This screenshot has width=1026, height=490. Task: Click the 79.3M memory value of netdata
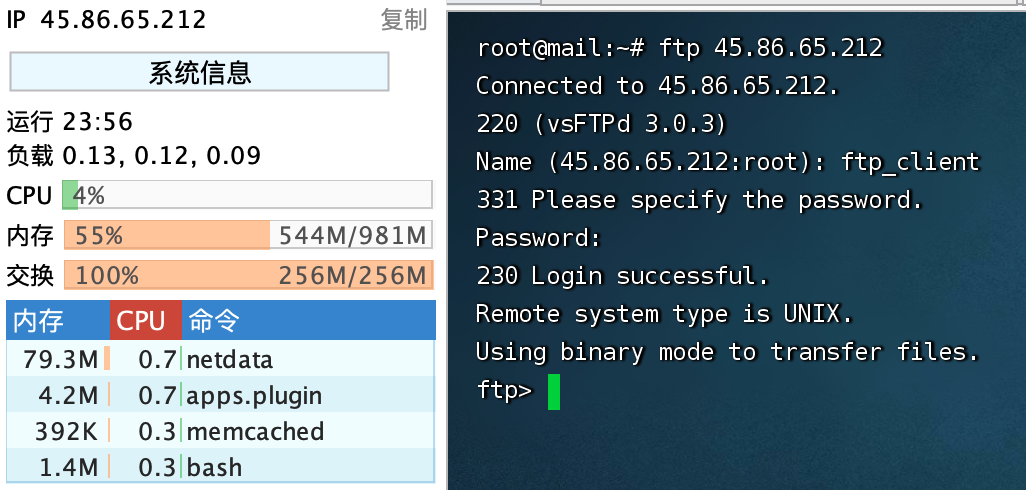60,359
